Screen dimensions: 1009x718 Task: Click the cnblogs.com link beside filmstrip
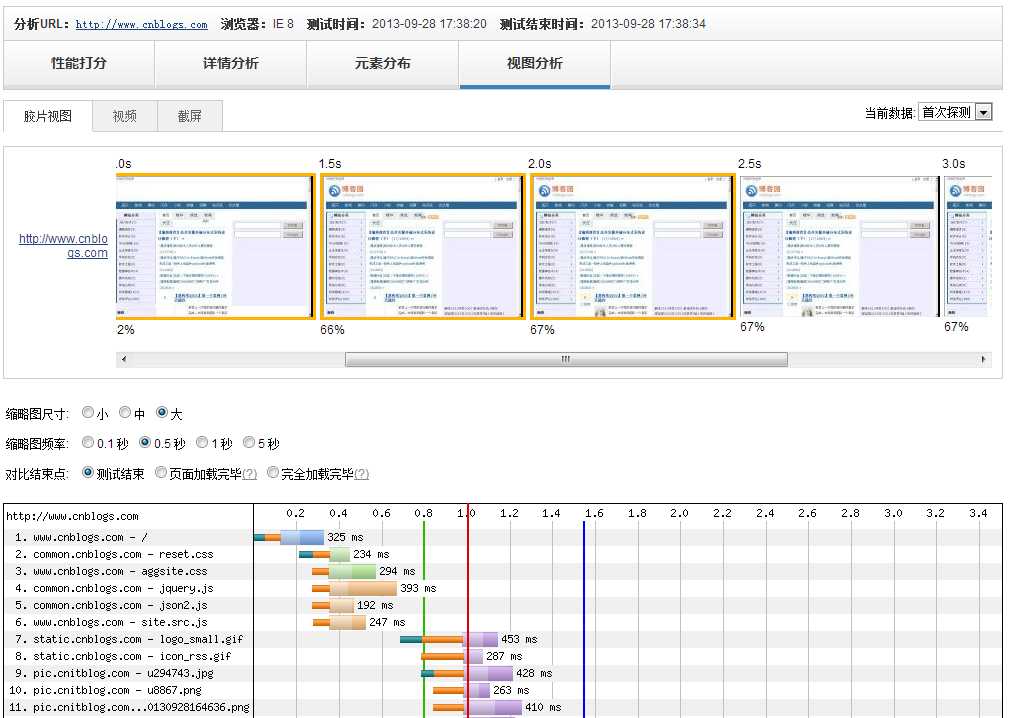(x=63, y=246)
